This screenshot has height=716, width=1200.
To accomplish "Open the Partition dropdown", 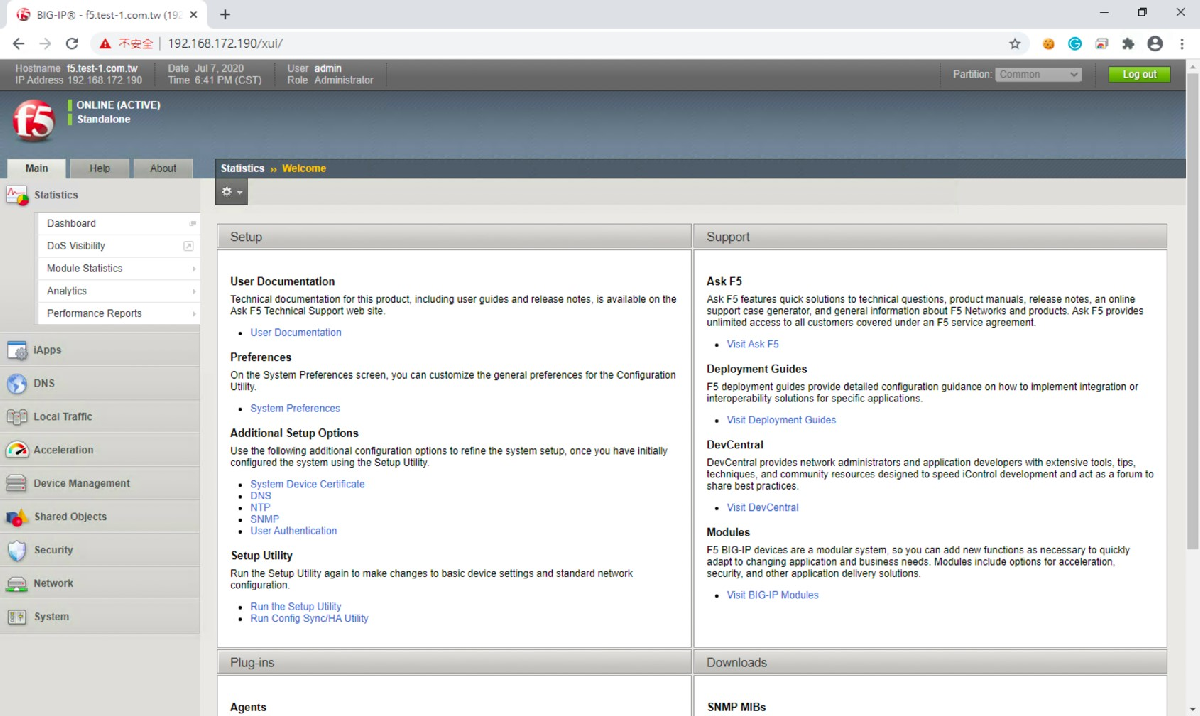I will tap(1039, 75).
